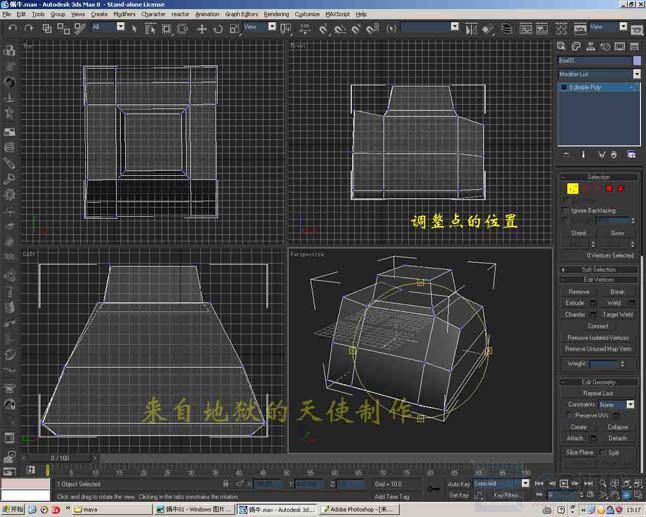Collapse the Edit Vertices rollout header
Screen dimensions: 646x517
(599, 280)
